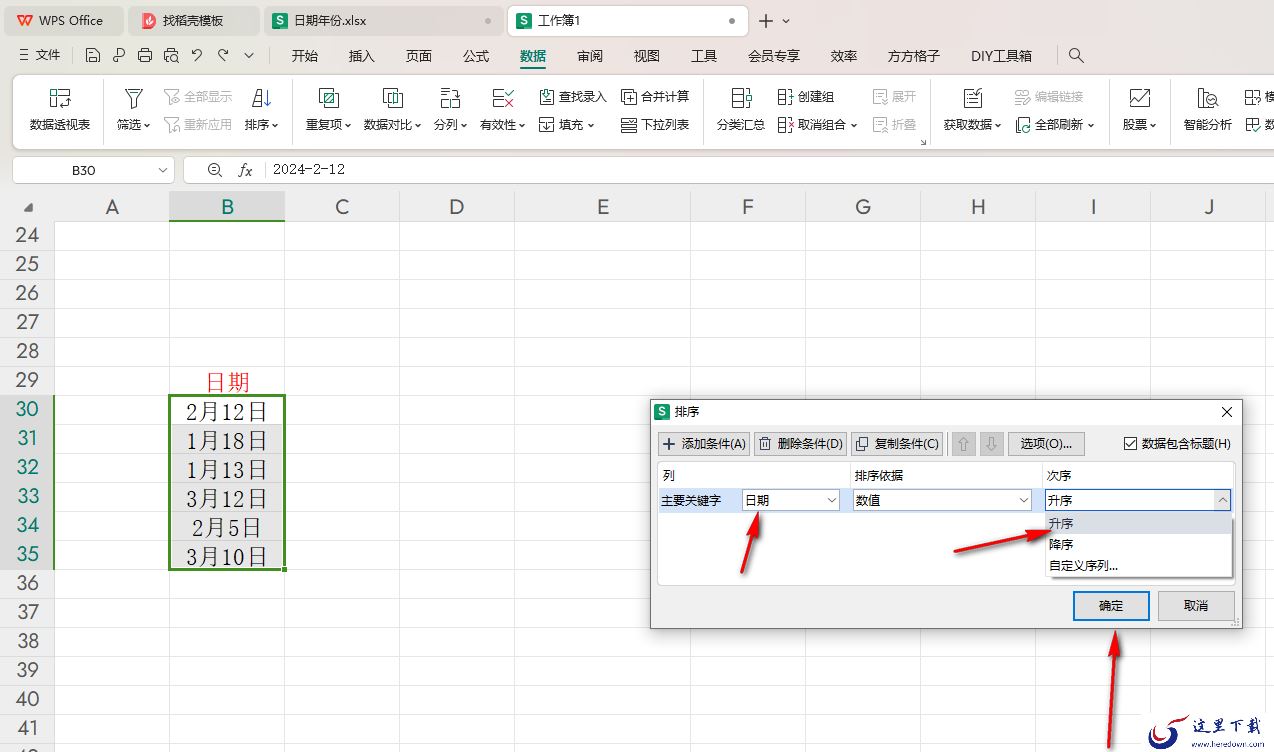Click the search magnifier in menu bar
This screenshot has height=752, width=1274.
pos(1076,55)
